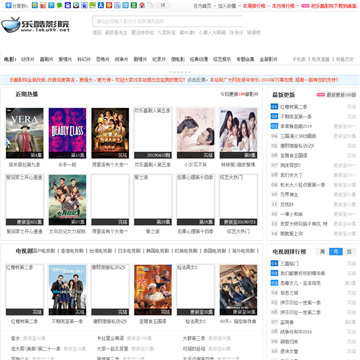
Task: Share via the yellow star Qzone icon
Action: click(35, 5)
